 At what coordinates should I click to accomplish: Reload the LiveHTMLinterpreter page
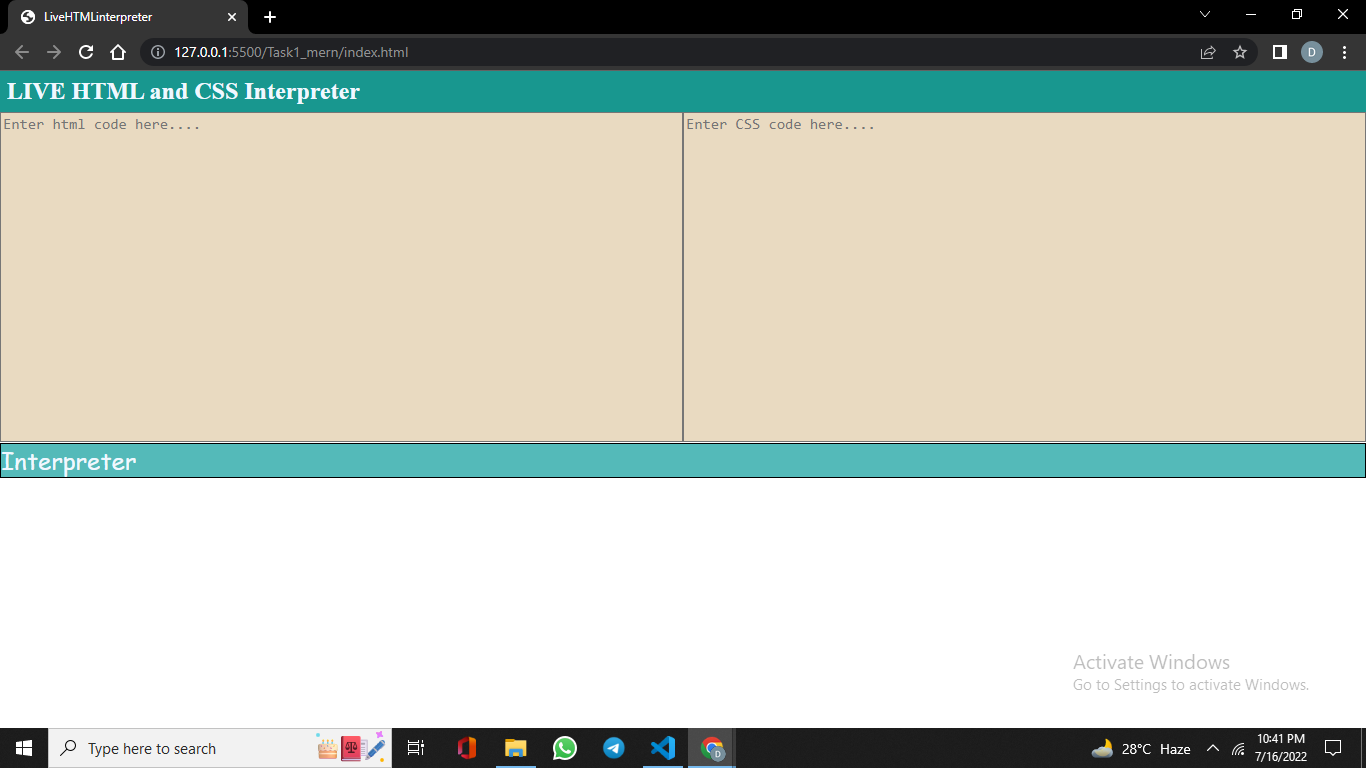[x=85, y=52]
